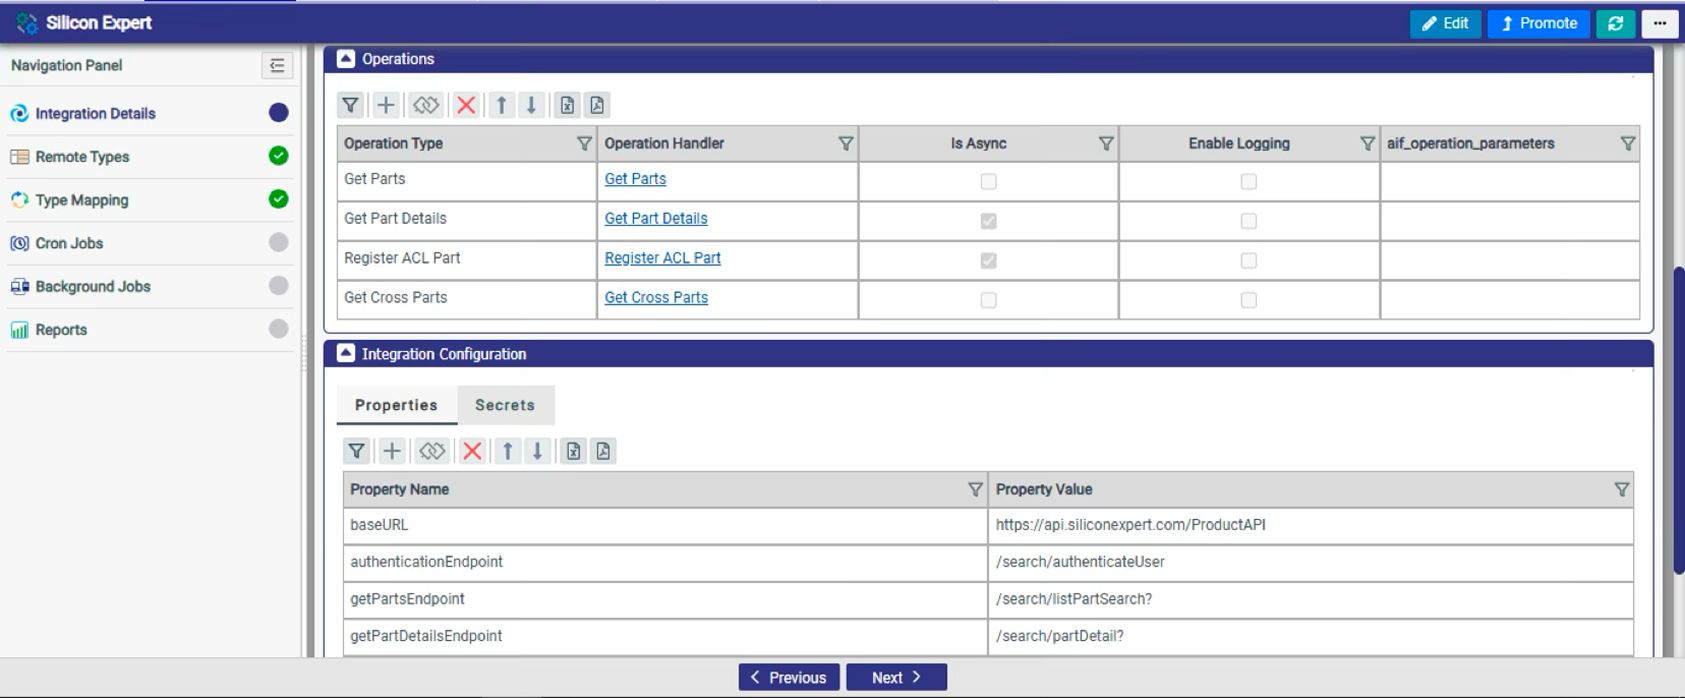Switch to the Properties tab
The image size is (1685, 698).
[396, 405]
